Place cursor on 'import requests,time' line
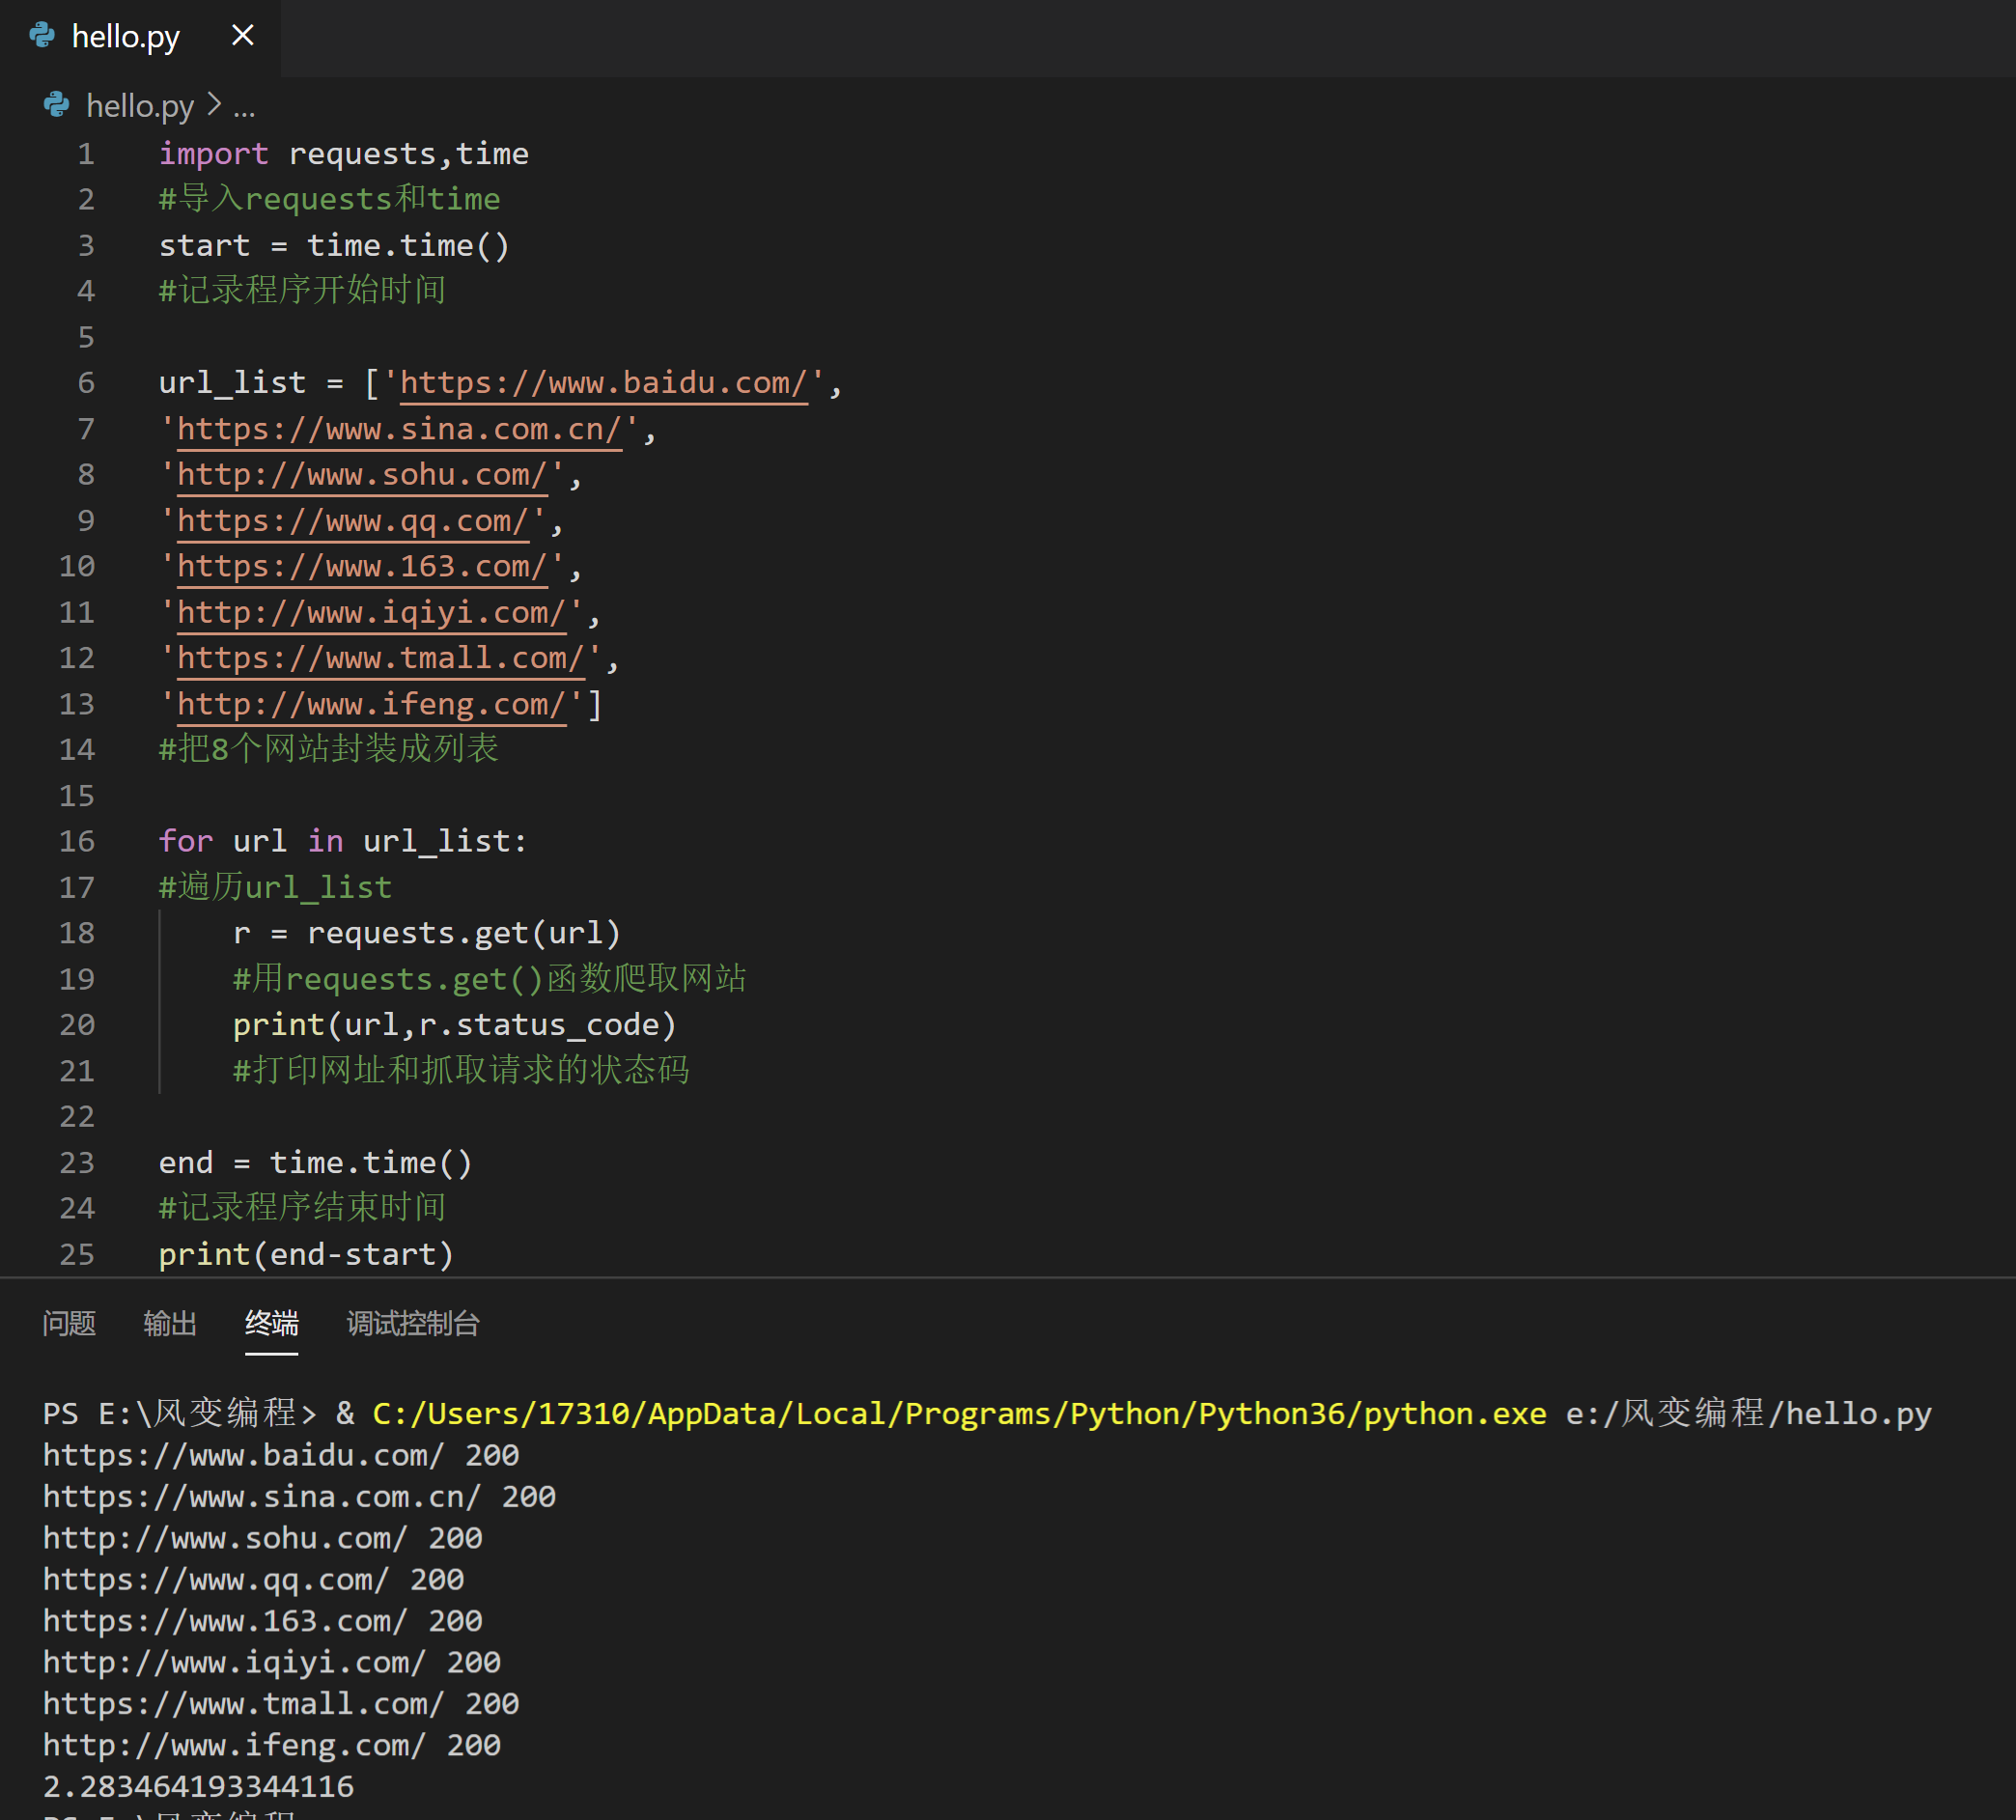The image size is (2016, 1820). point(344,154)
